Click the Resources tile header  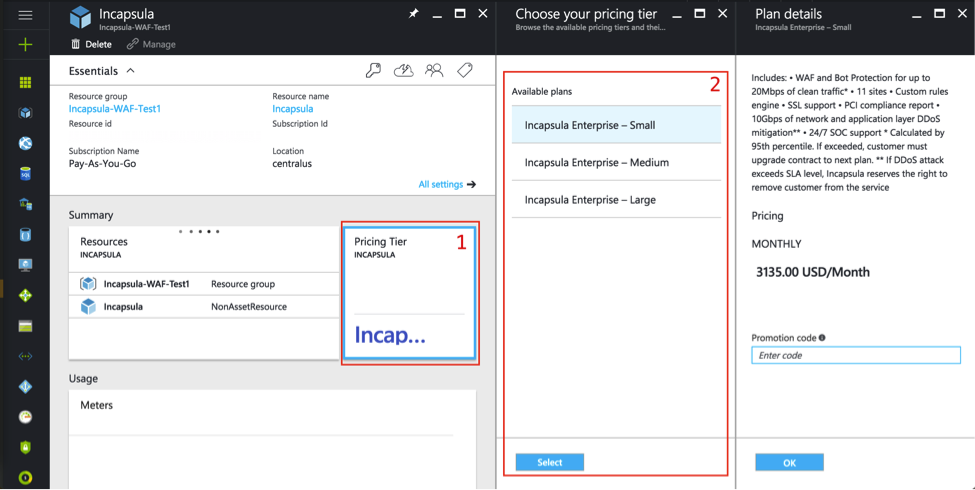[203, 247]
